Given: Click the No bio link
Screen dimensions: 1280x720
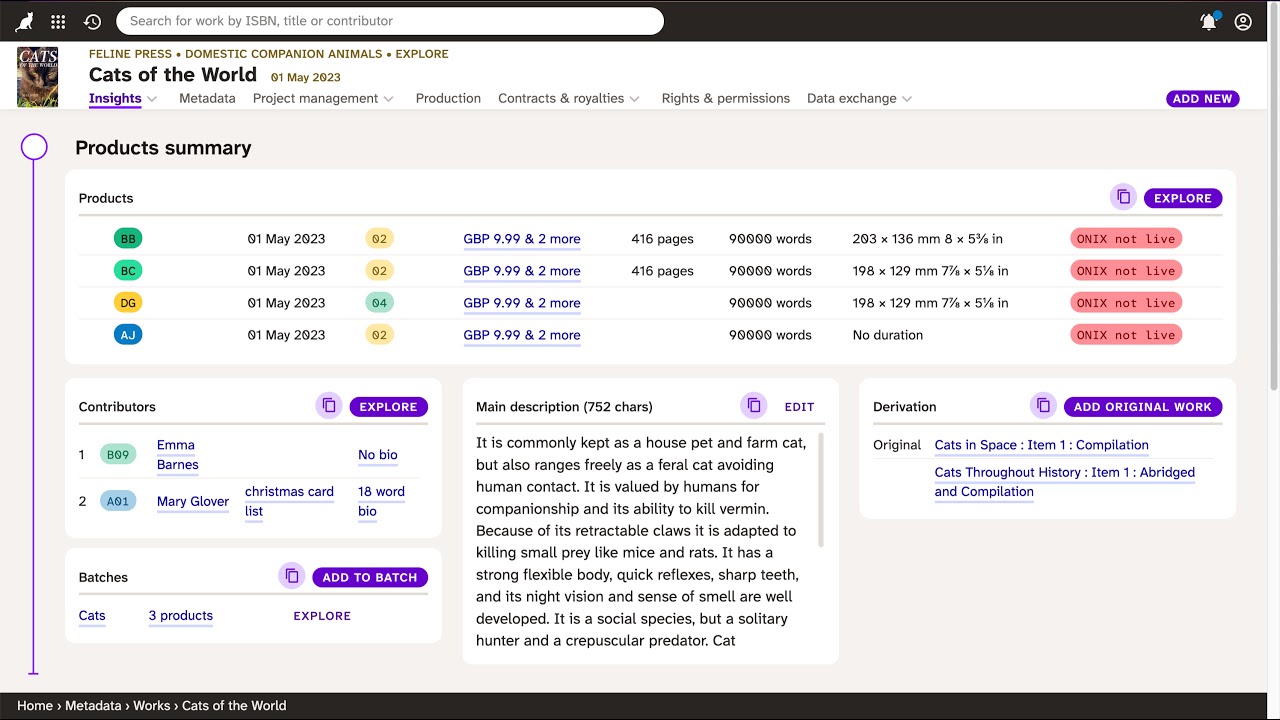Looking at the screenshot, I should click(378, 455).
